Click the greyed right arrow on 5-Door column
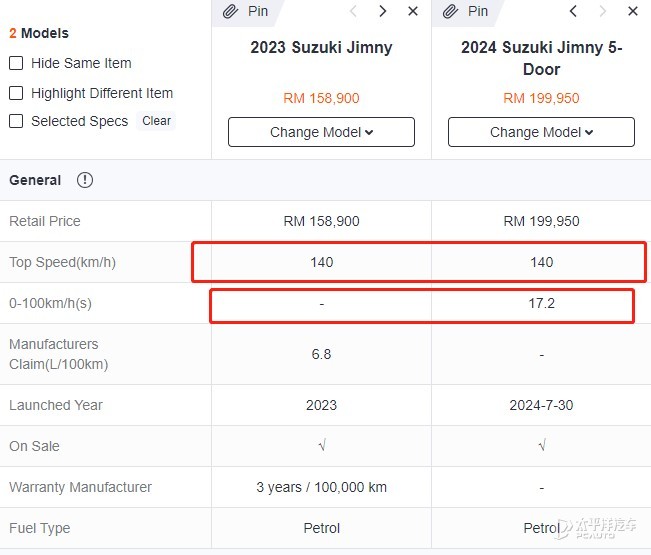 pyautogui.click(x=602, y=11)
